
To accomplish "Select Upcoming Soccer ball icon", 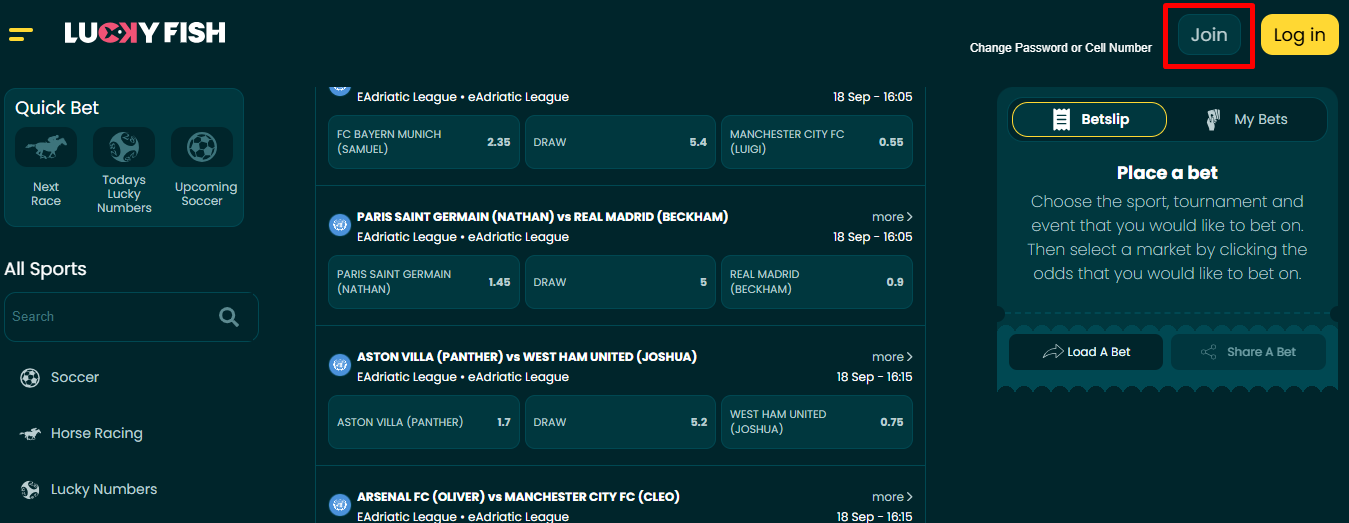I will coord(202,148).
